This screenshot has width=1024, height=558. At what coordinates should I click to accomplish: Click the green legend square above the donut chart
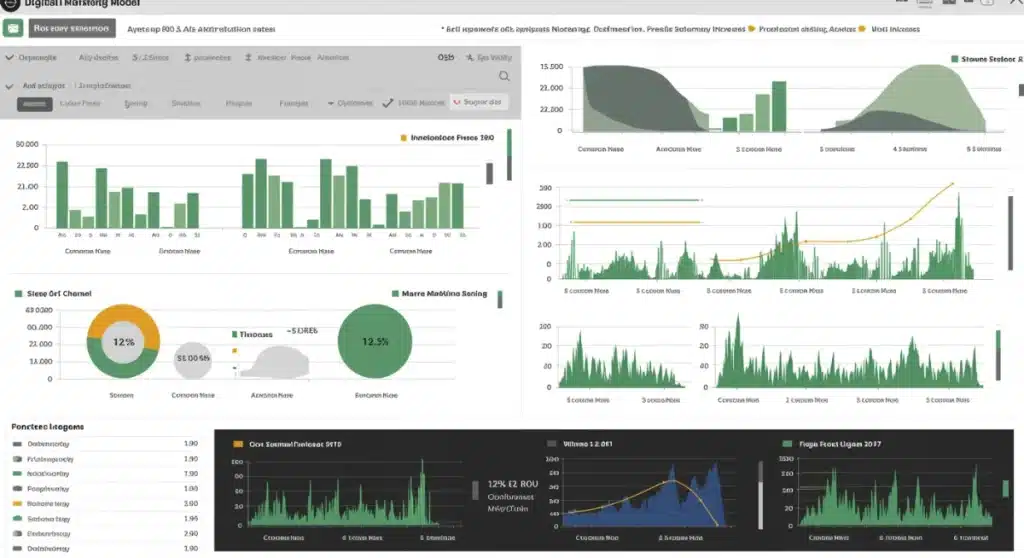tap(18, 294)
